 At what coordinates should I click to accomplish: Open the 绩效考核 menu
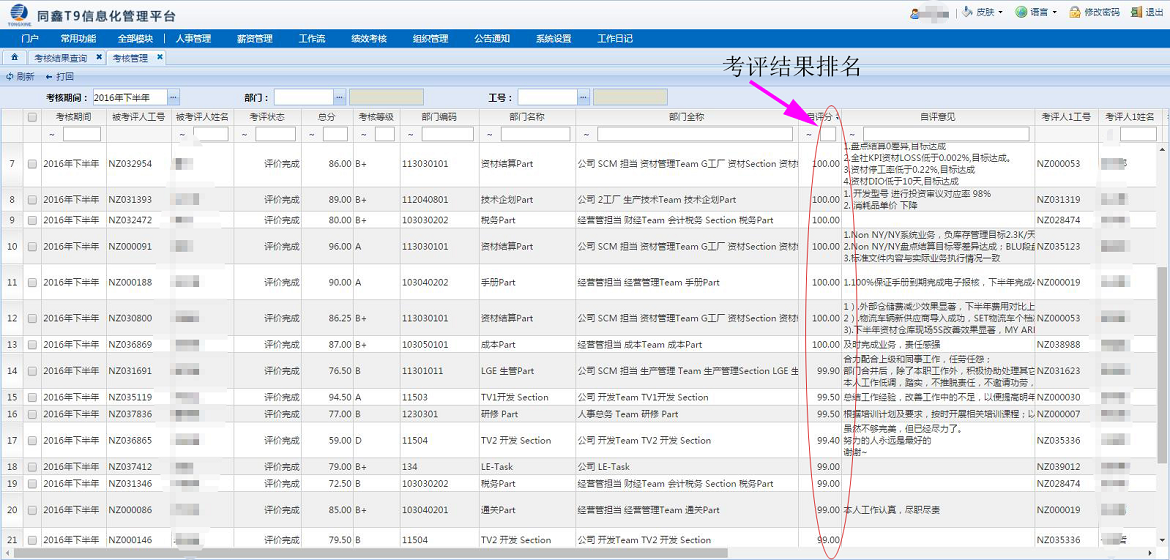(x=368, y=39)
